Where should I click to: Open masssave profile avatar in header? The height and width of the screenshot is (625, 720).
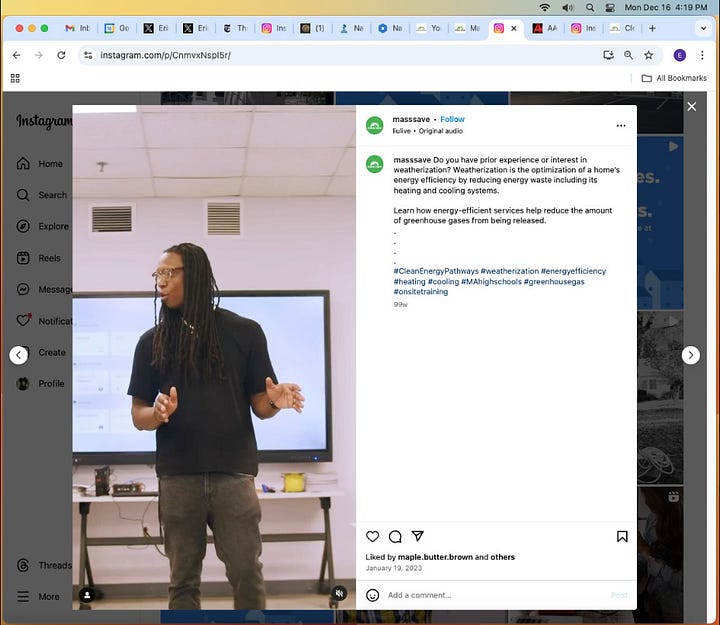pyautogui.click(x=375, y=125)
